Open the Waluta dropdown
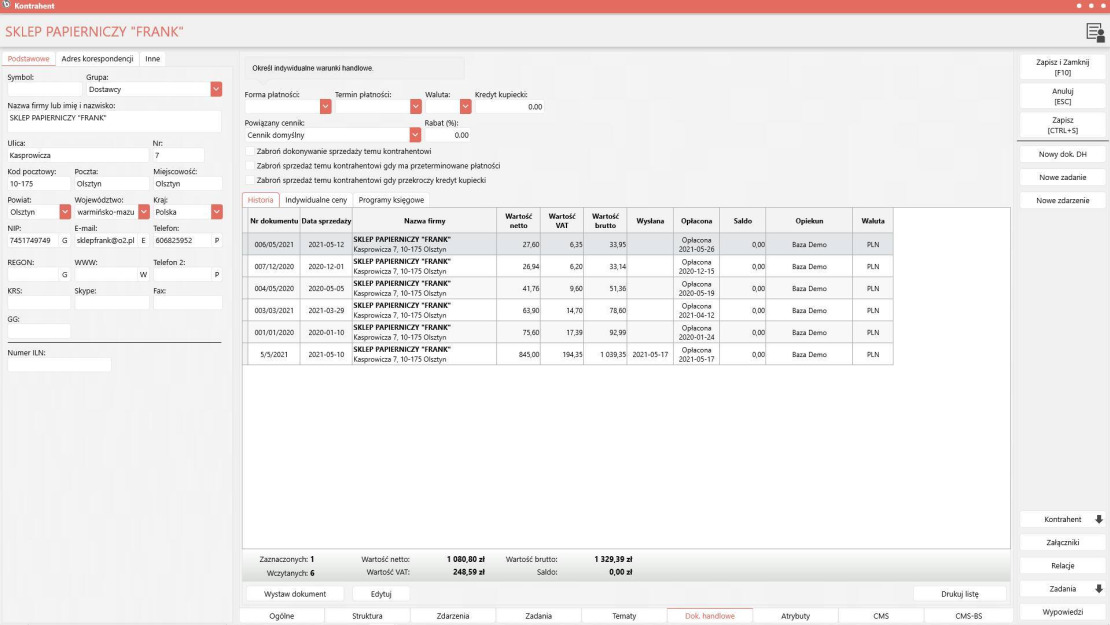Viewport: 1110px width, 625px height. (x=465, y=106)
